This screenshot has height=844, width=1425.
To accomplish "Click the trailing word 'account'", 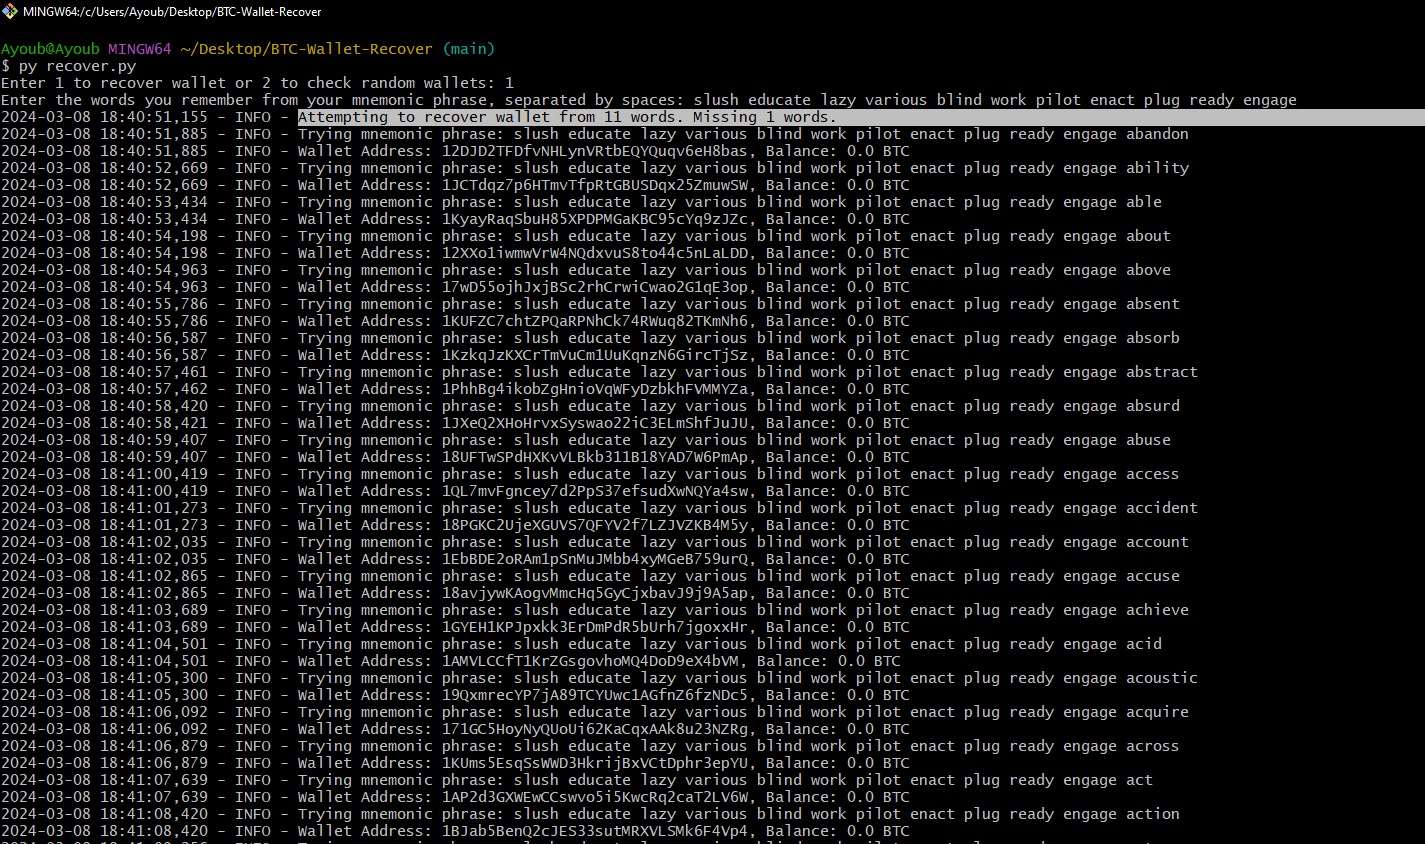I will coord(1157,542).
